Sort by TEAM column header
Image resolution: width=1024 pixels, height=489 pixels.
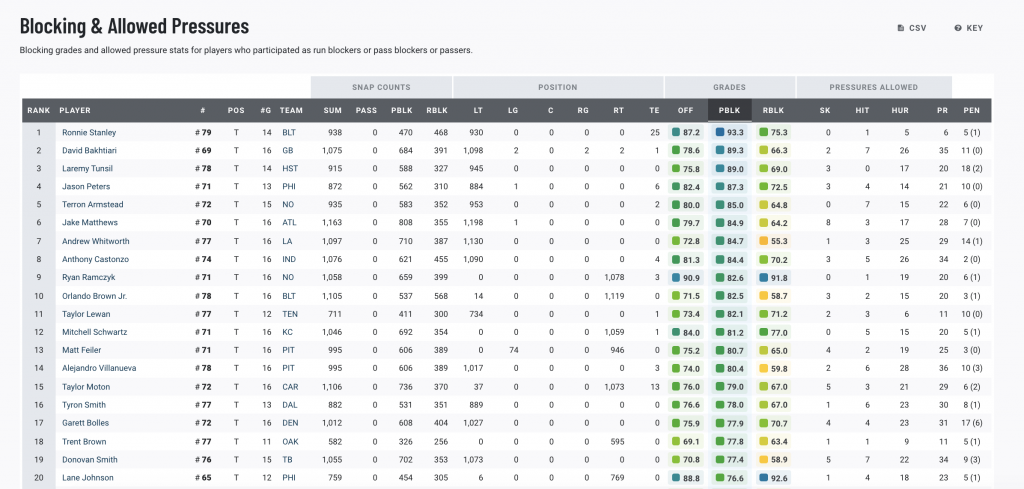pyautogui.click(x=291, y=110)
